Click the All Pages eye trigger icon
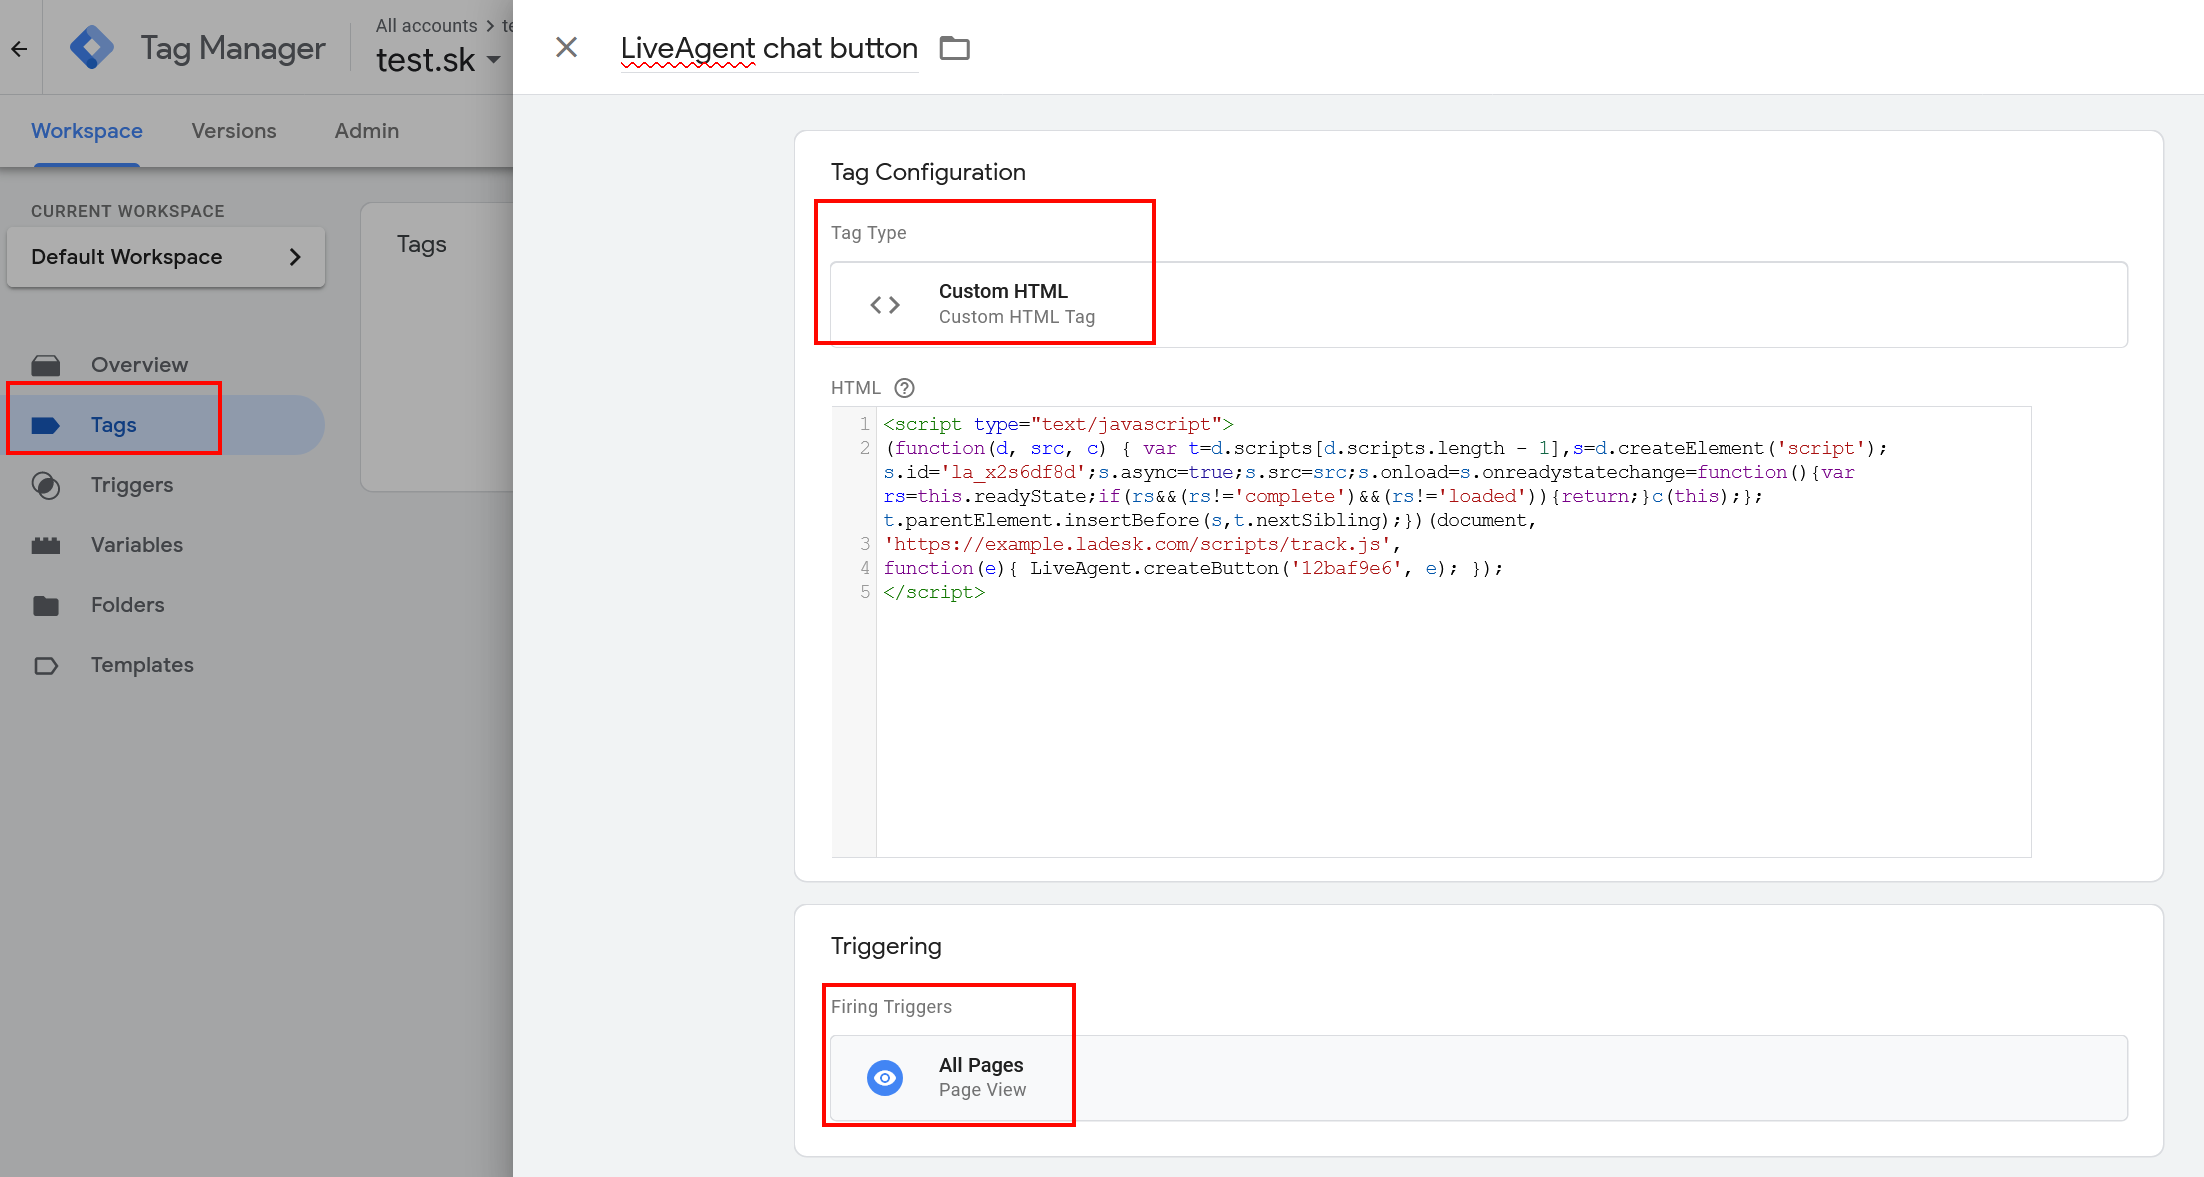 coord(885,1077)
